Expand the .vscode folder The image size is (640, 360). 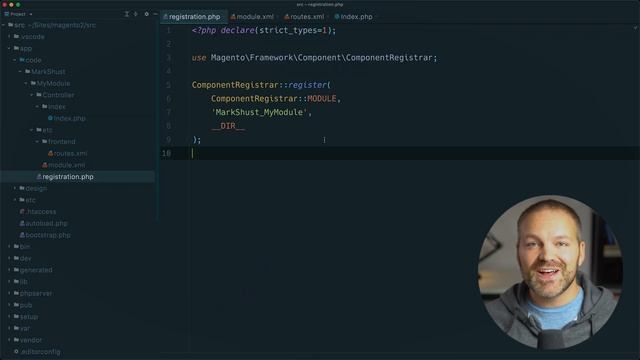click(x=9, y=37)
